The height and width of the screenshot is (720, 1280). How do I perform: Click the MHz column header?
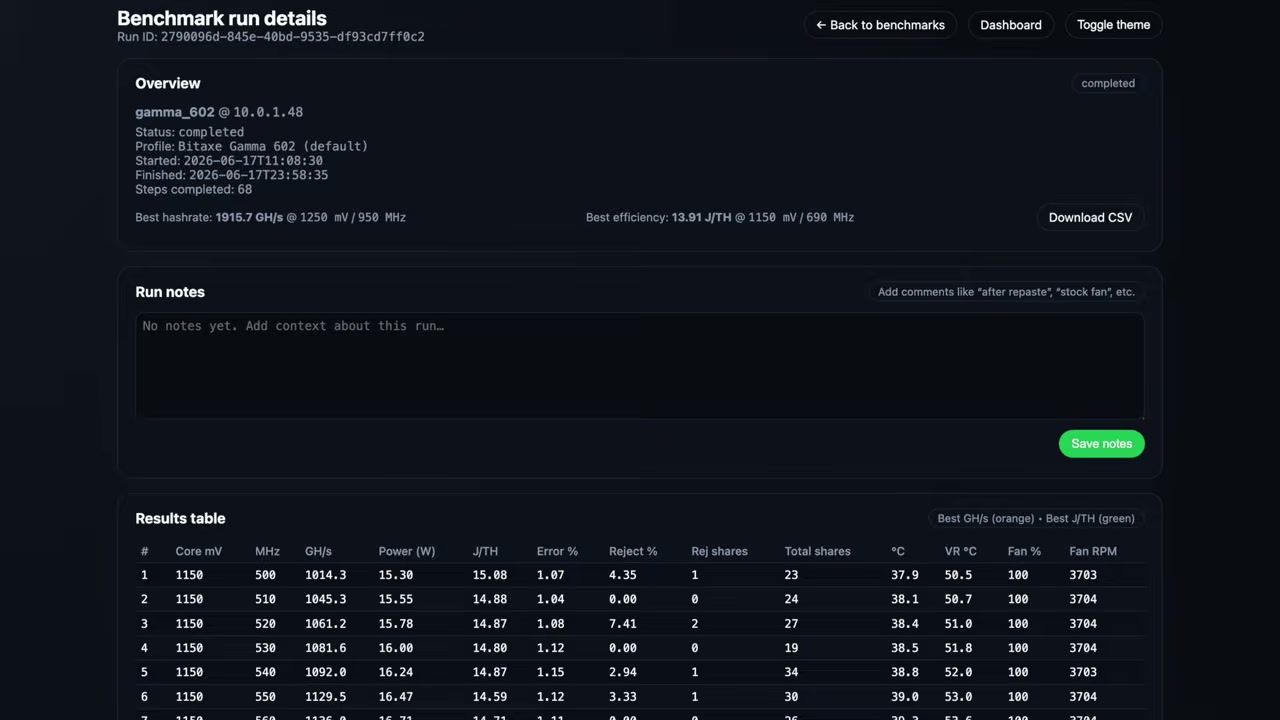(267, 551)
